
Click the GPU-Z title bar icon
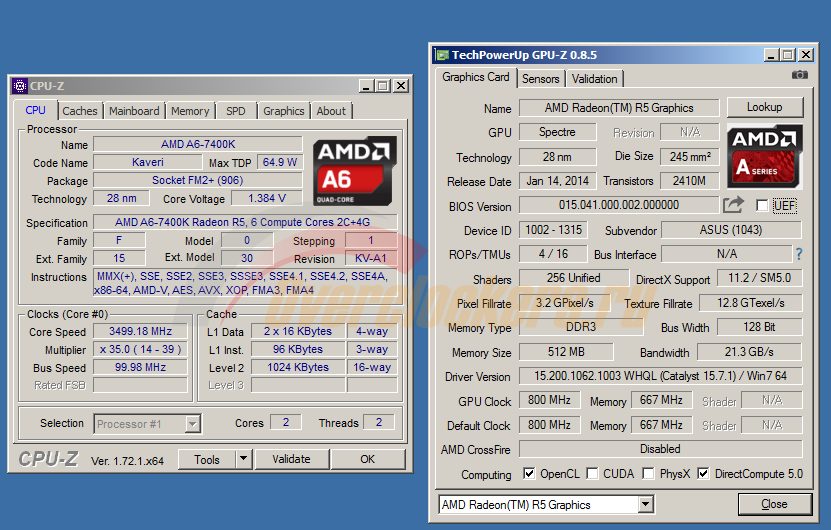pos(441,55)
